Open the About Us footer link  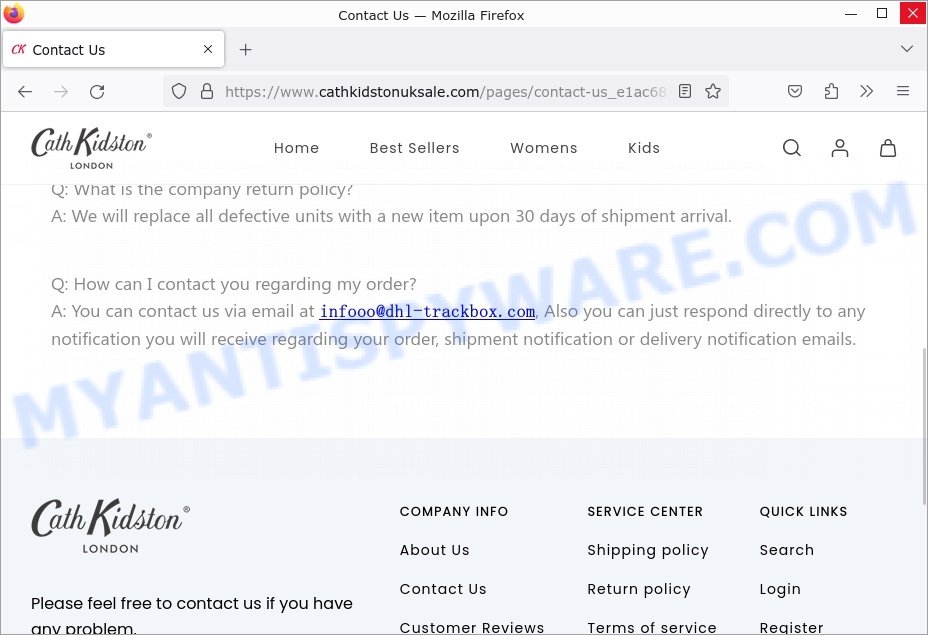[x=434, y=550]
